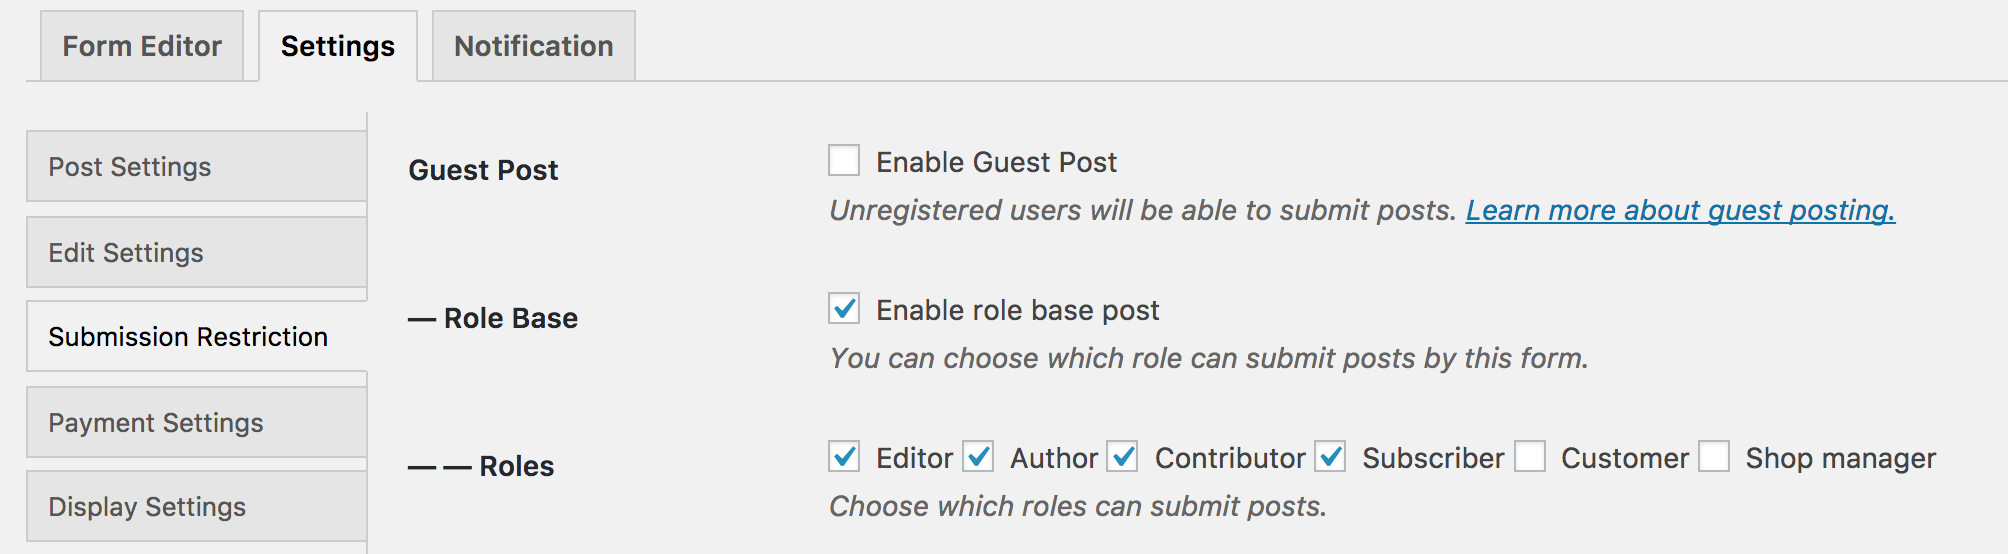Show Display Settings section
The width and height of the screenshot is (2008, 554).
[x=196, y=507]
